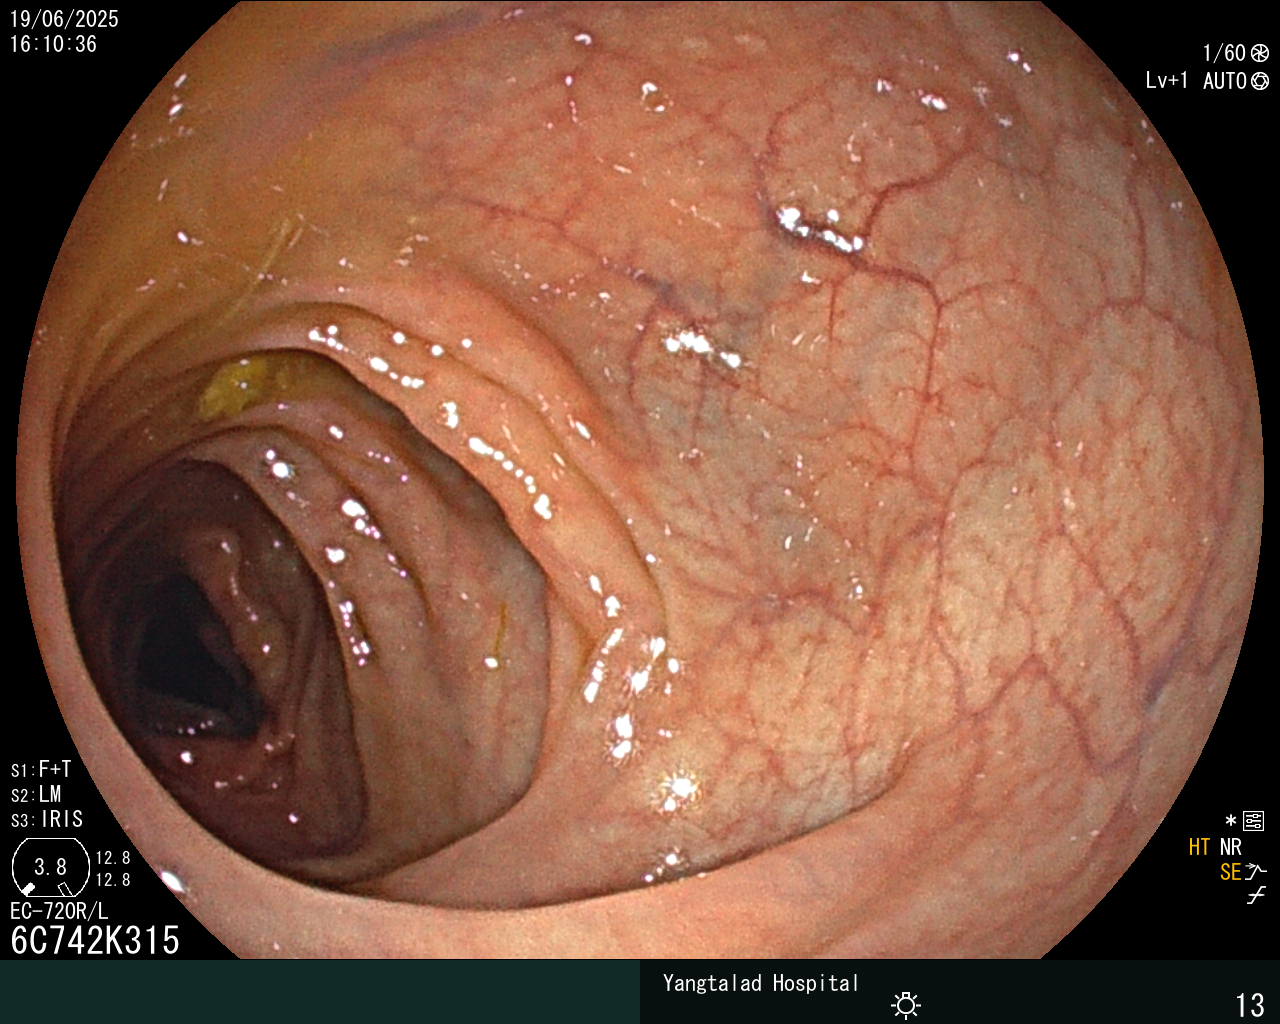Screen dimensions: 1280x1024
Task: Click the light level Lv+1 label
Action: 1167,81
